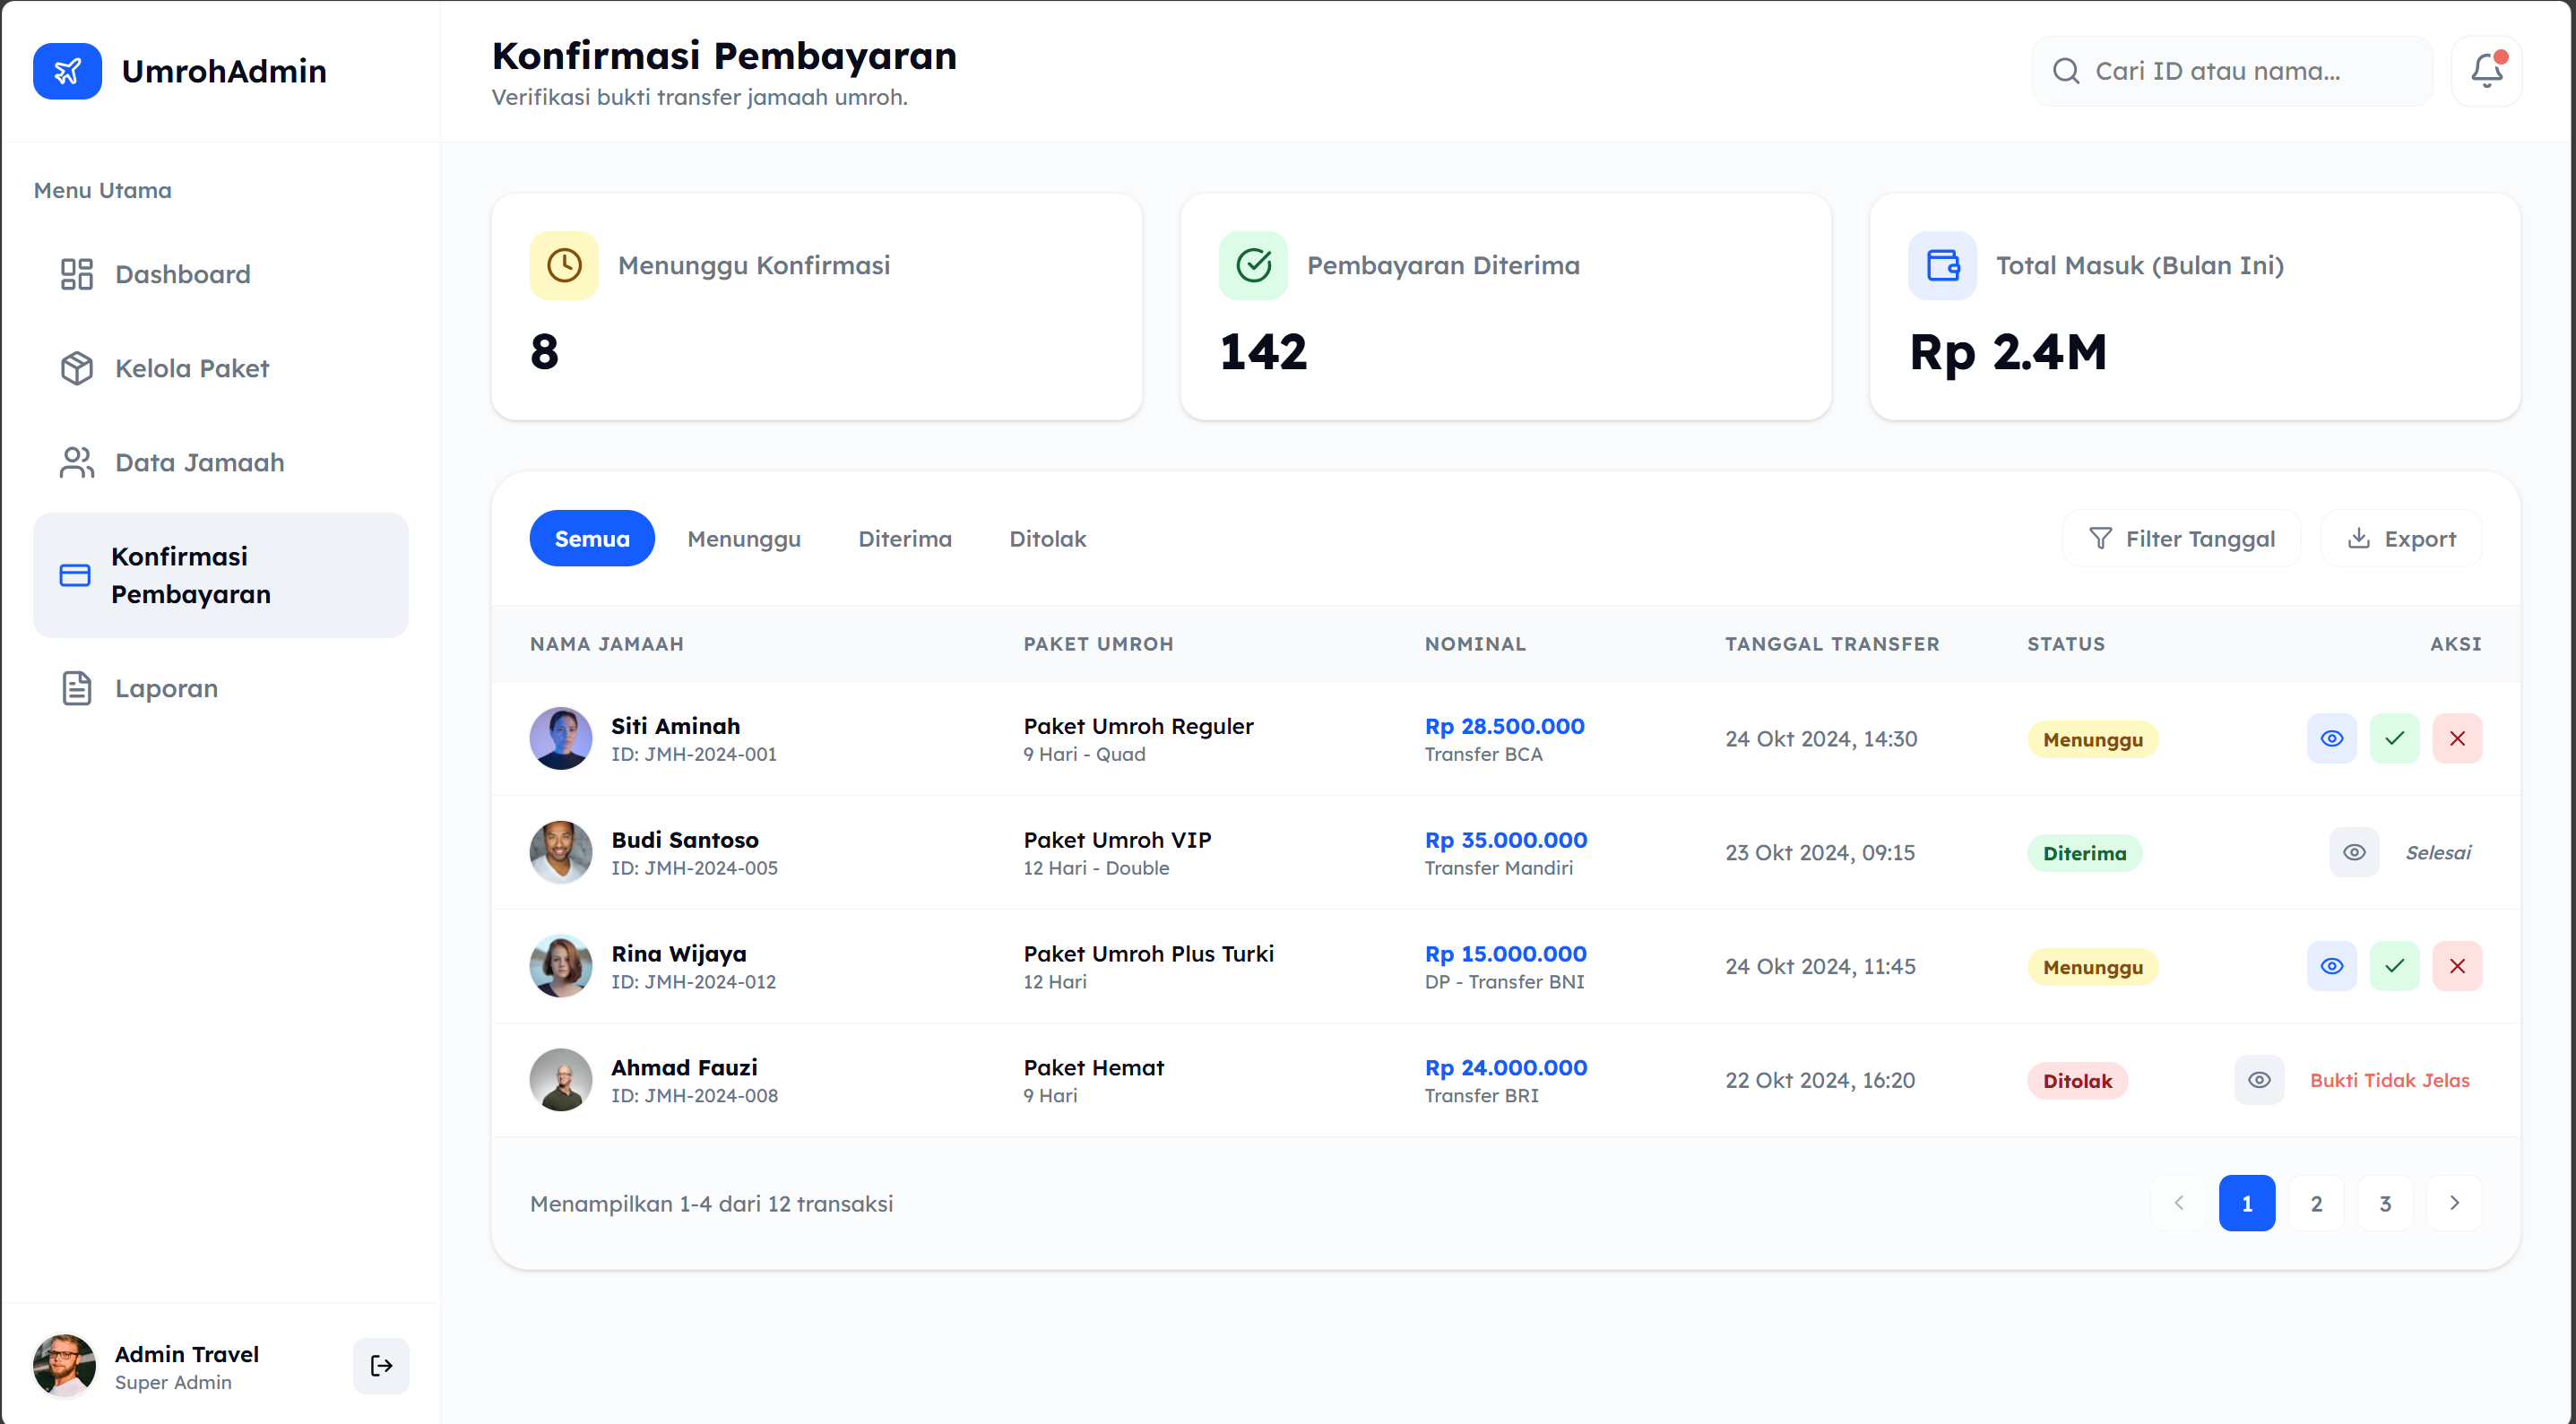
Task: Click the UmrohAdmin airplane logo
Action: click(x=67, y=71)
